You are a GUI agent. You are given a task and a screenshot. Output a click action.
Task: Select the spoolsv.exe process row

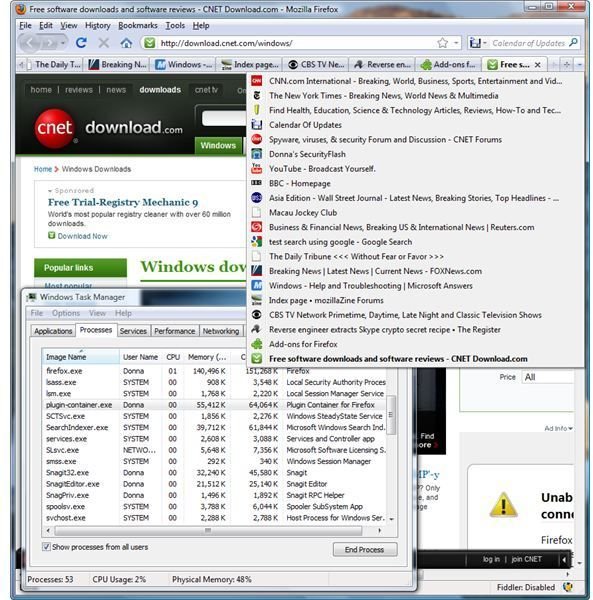click(214, 507)
